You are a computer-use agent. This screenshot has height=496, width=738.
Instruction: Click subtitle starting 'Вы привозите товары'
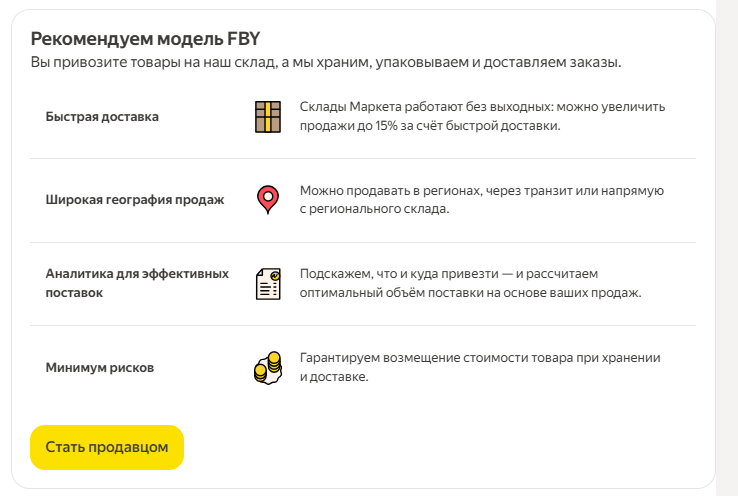pos(326,62)
